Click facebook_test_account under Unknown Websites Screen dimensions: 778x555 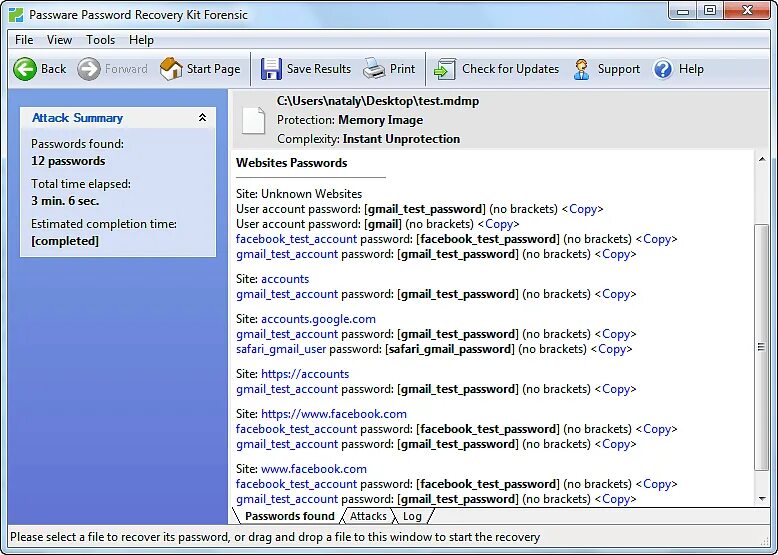(x=296, y=239)
